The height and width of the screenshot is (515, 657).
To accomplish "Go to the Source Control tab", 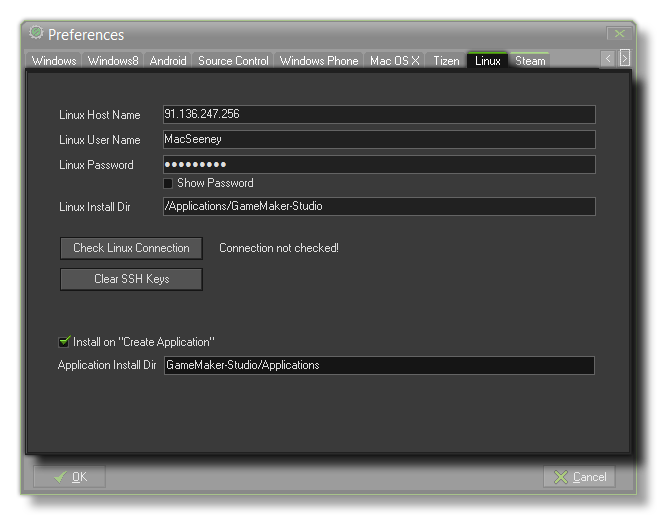I will 233,61.
